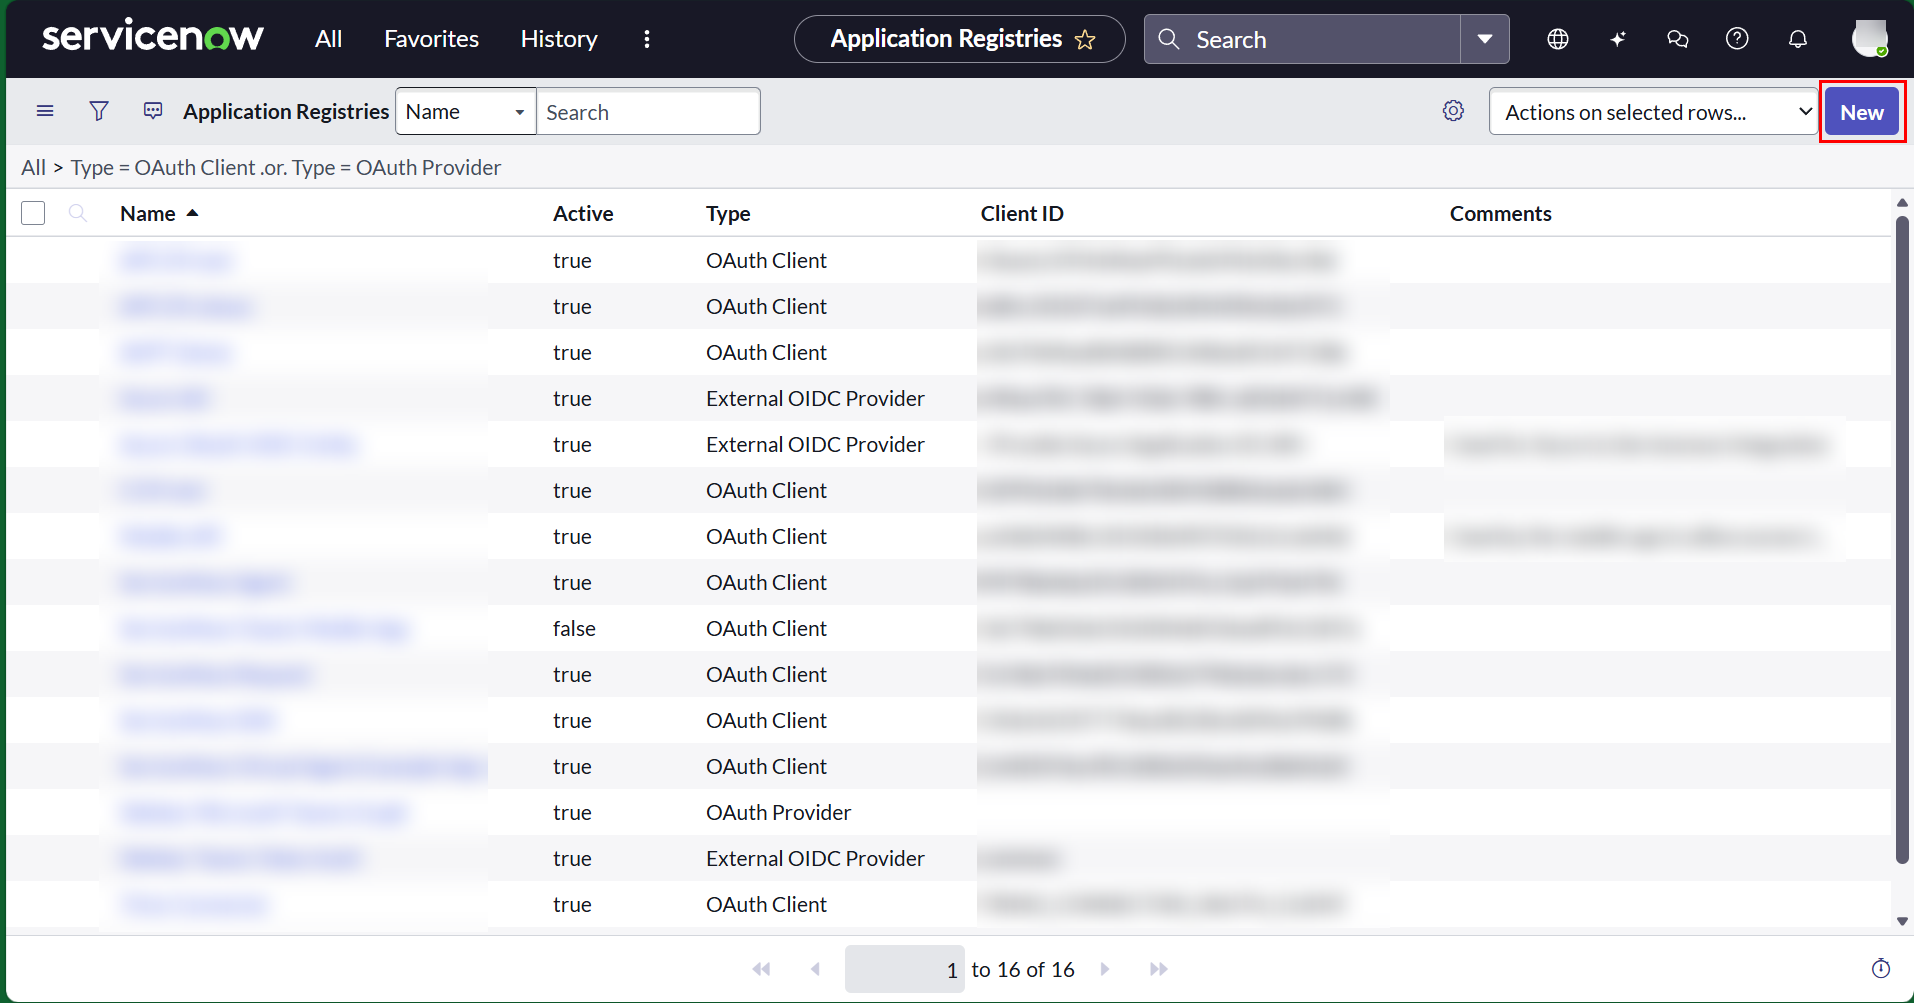The image size is (1914, 1003).
Task: Open the list filter funnel icon
Action: point(99,111)
